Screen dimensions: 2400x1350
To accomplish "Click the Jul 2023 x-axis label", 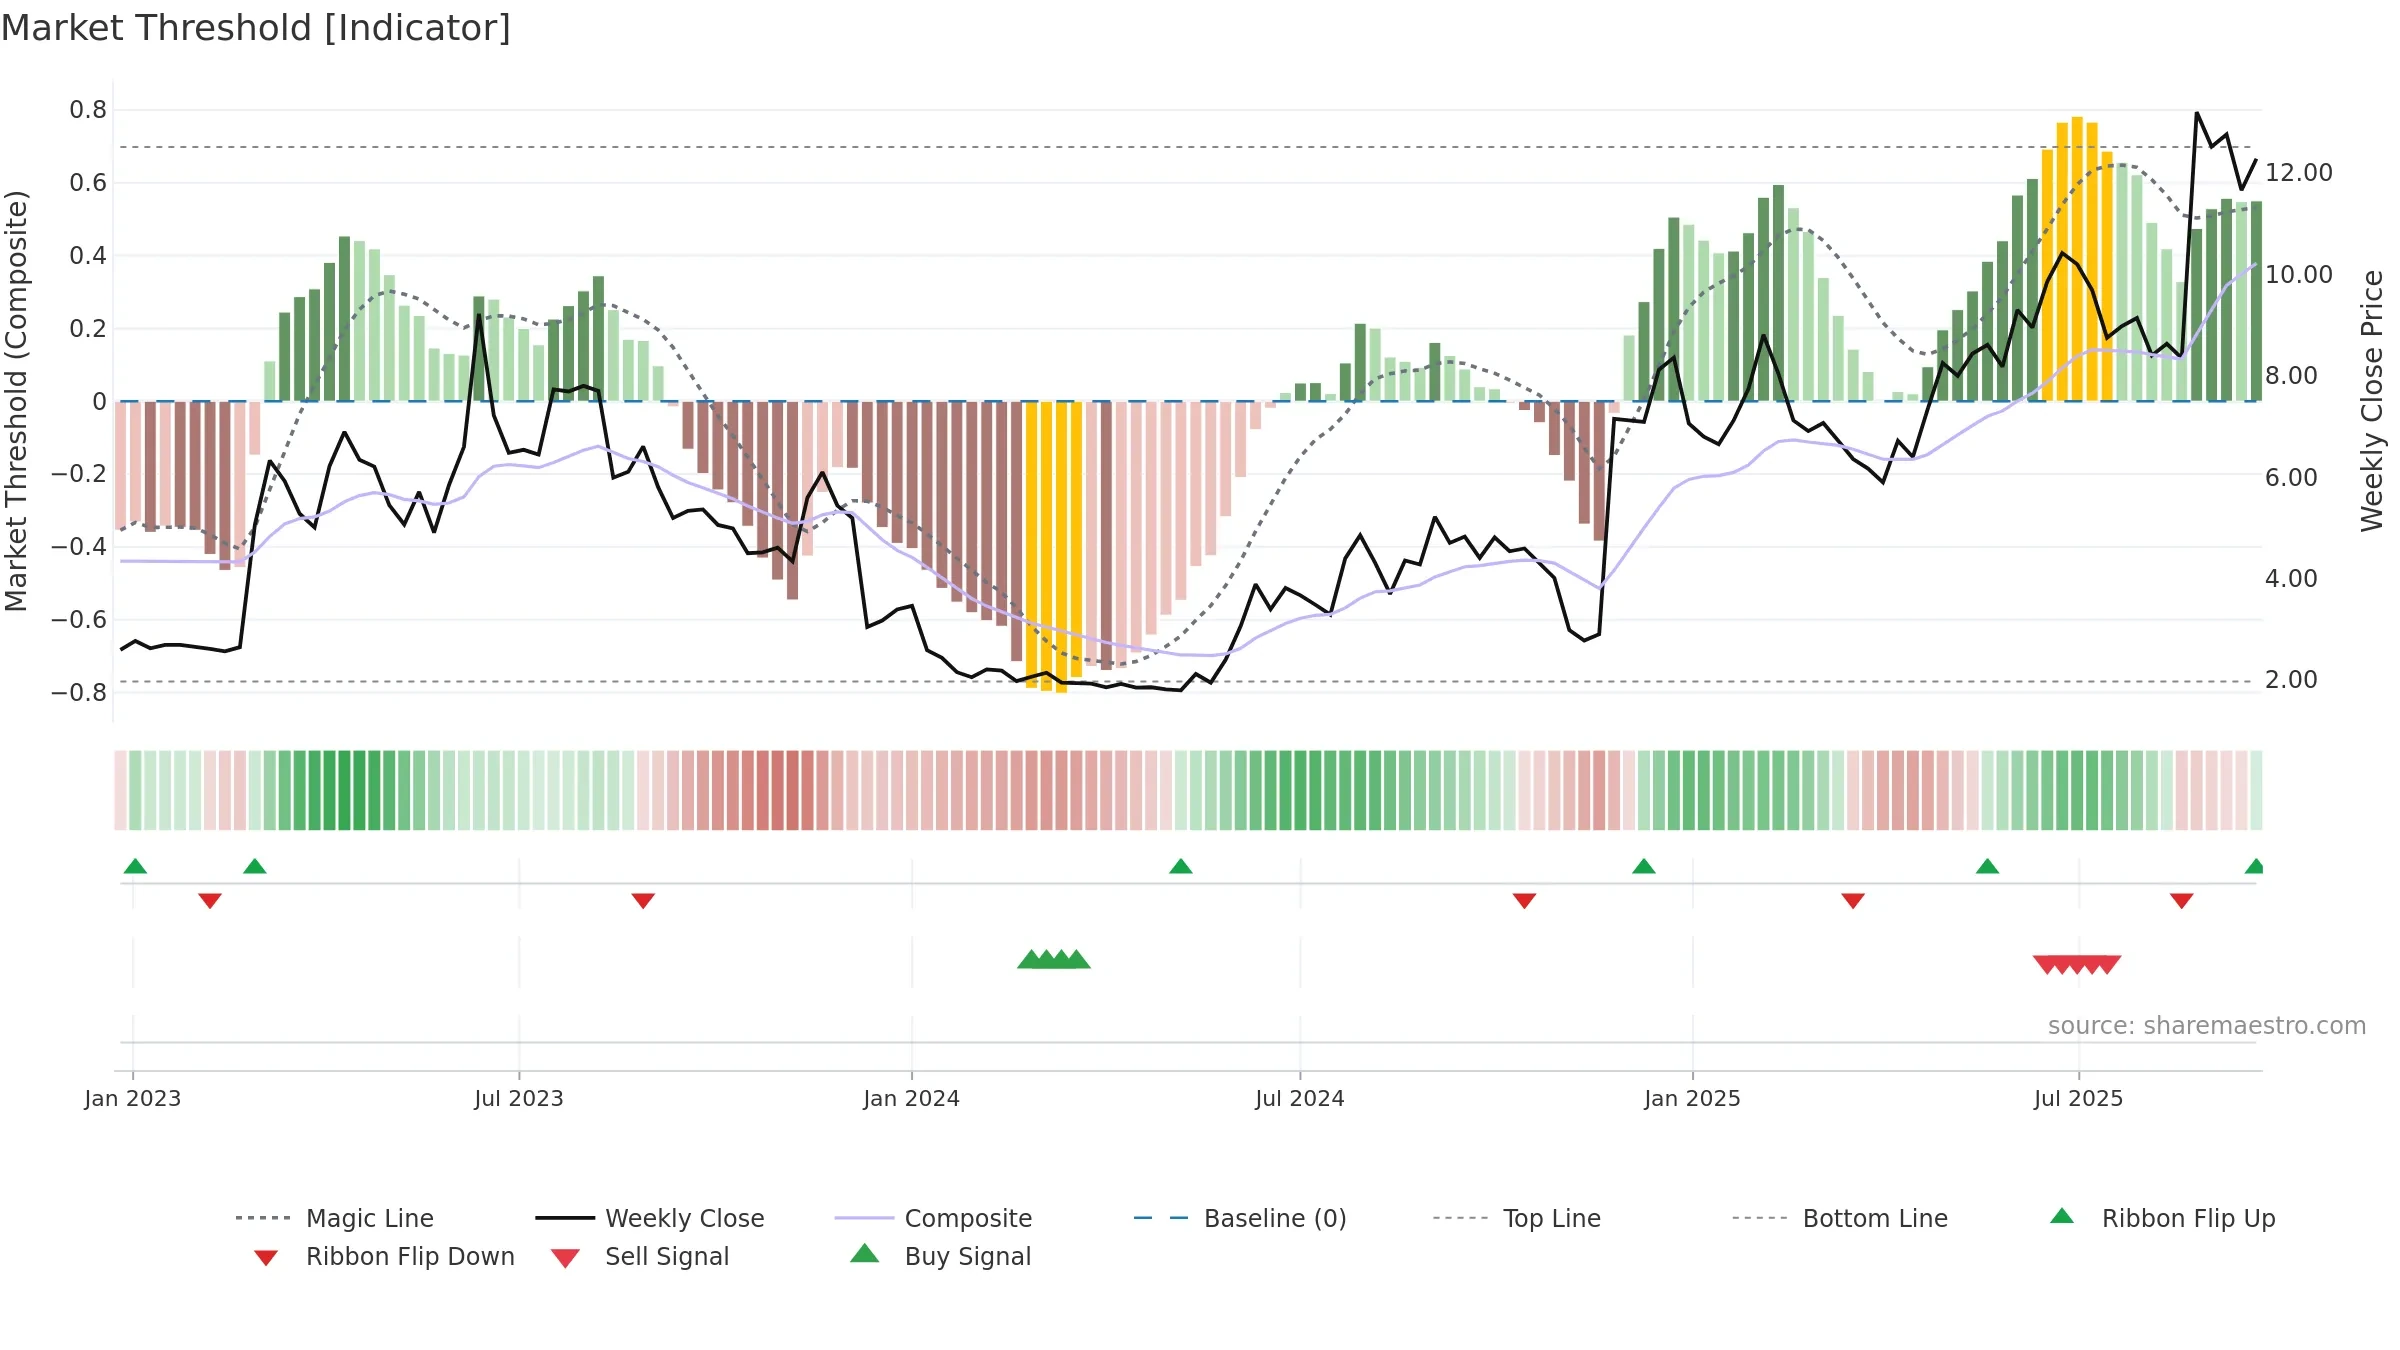I will coord(519,1099).
